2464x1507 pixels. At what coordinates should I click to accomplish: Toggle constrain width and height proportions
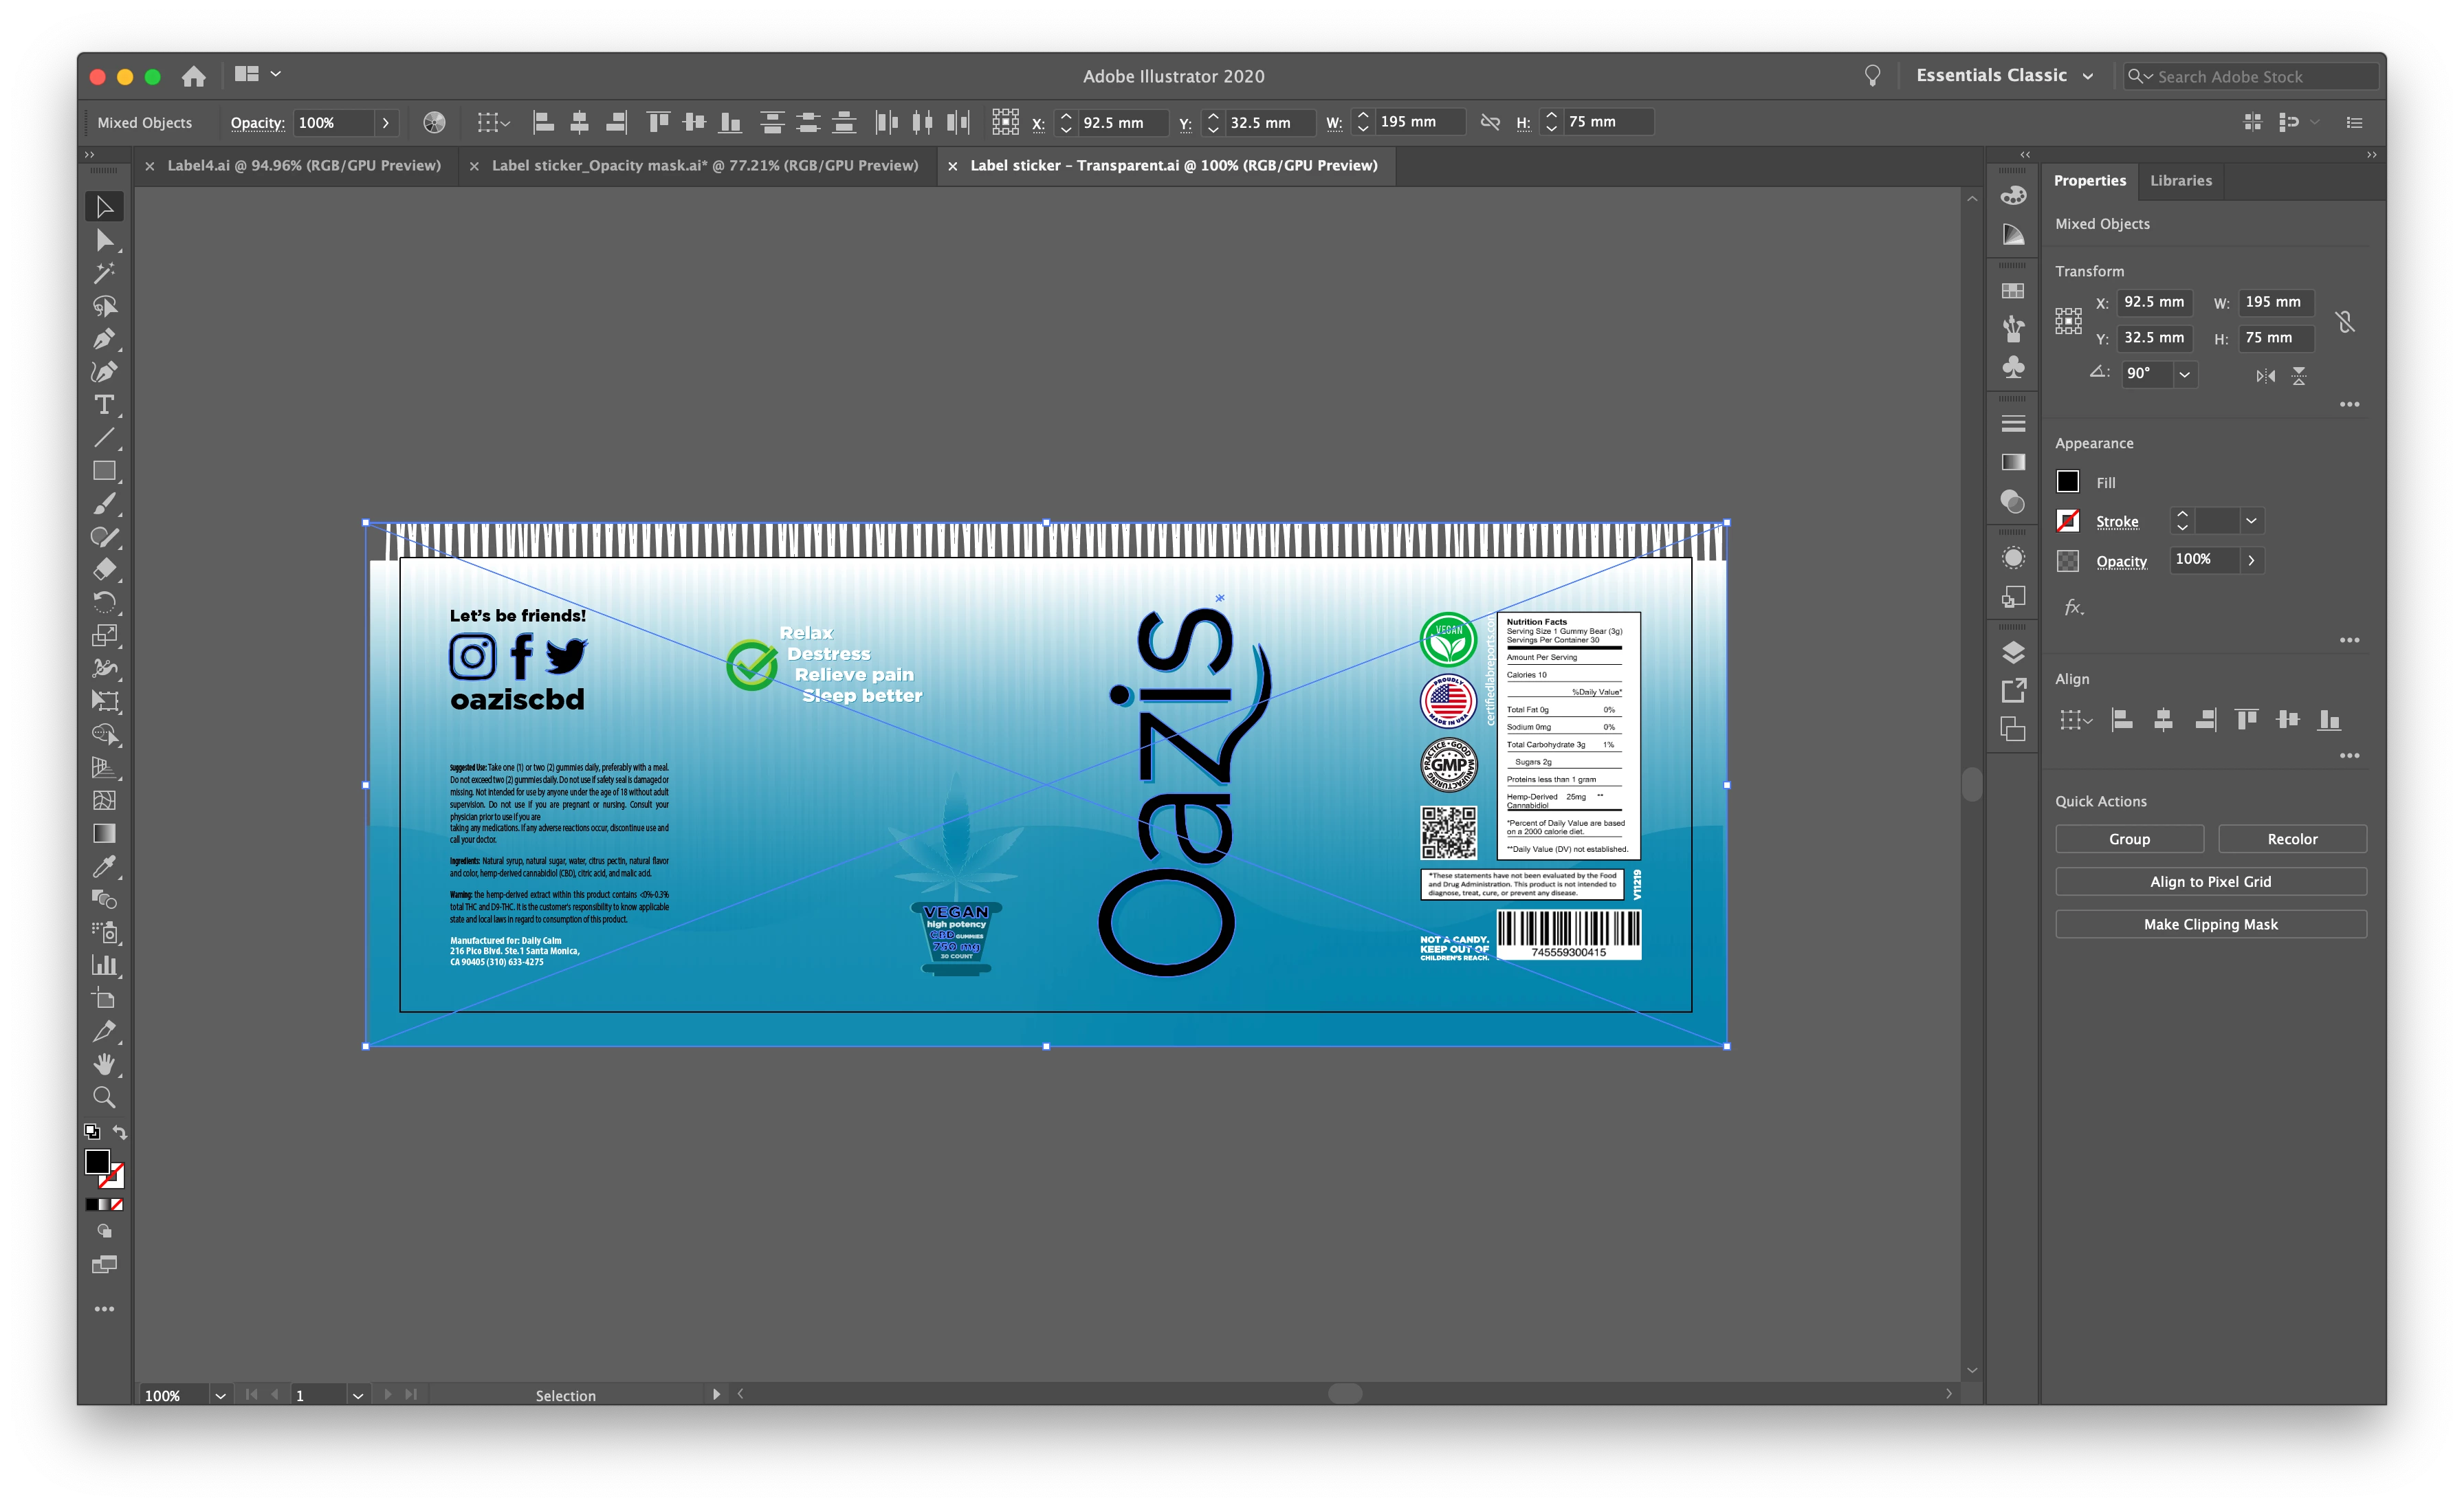[x=2344, y=321]
